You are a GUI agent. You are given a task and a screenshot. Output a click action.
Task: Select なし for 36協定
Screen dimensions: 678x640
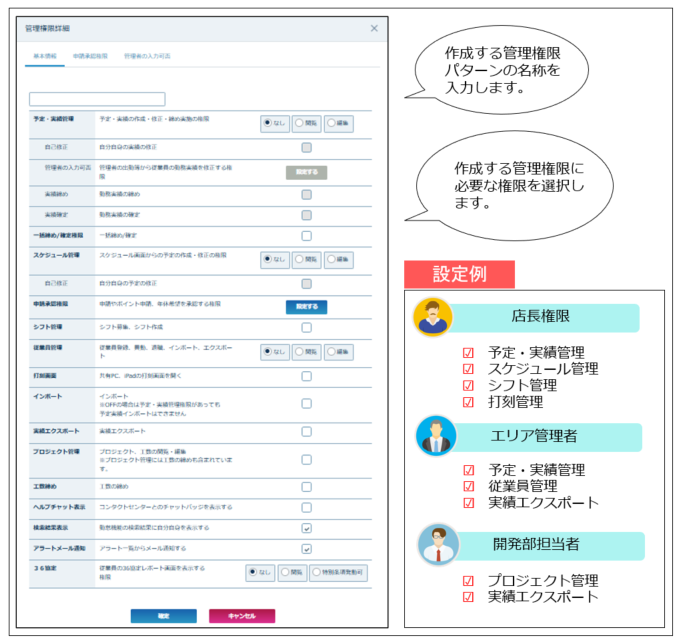click(x=260, y=573)
